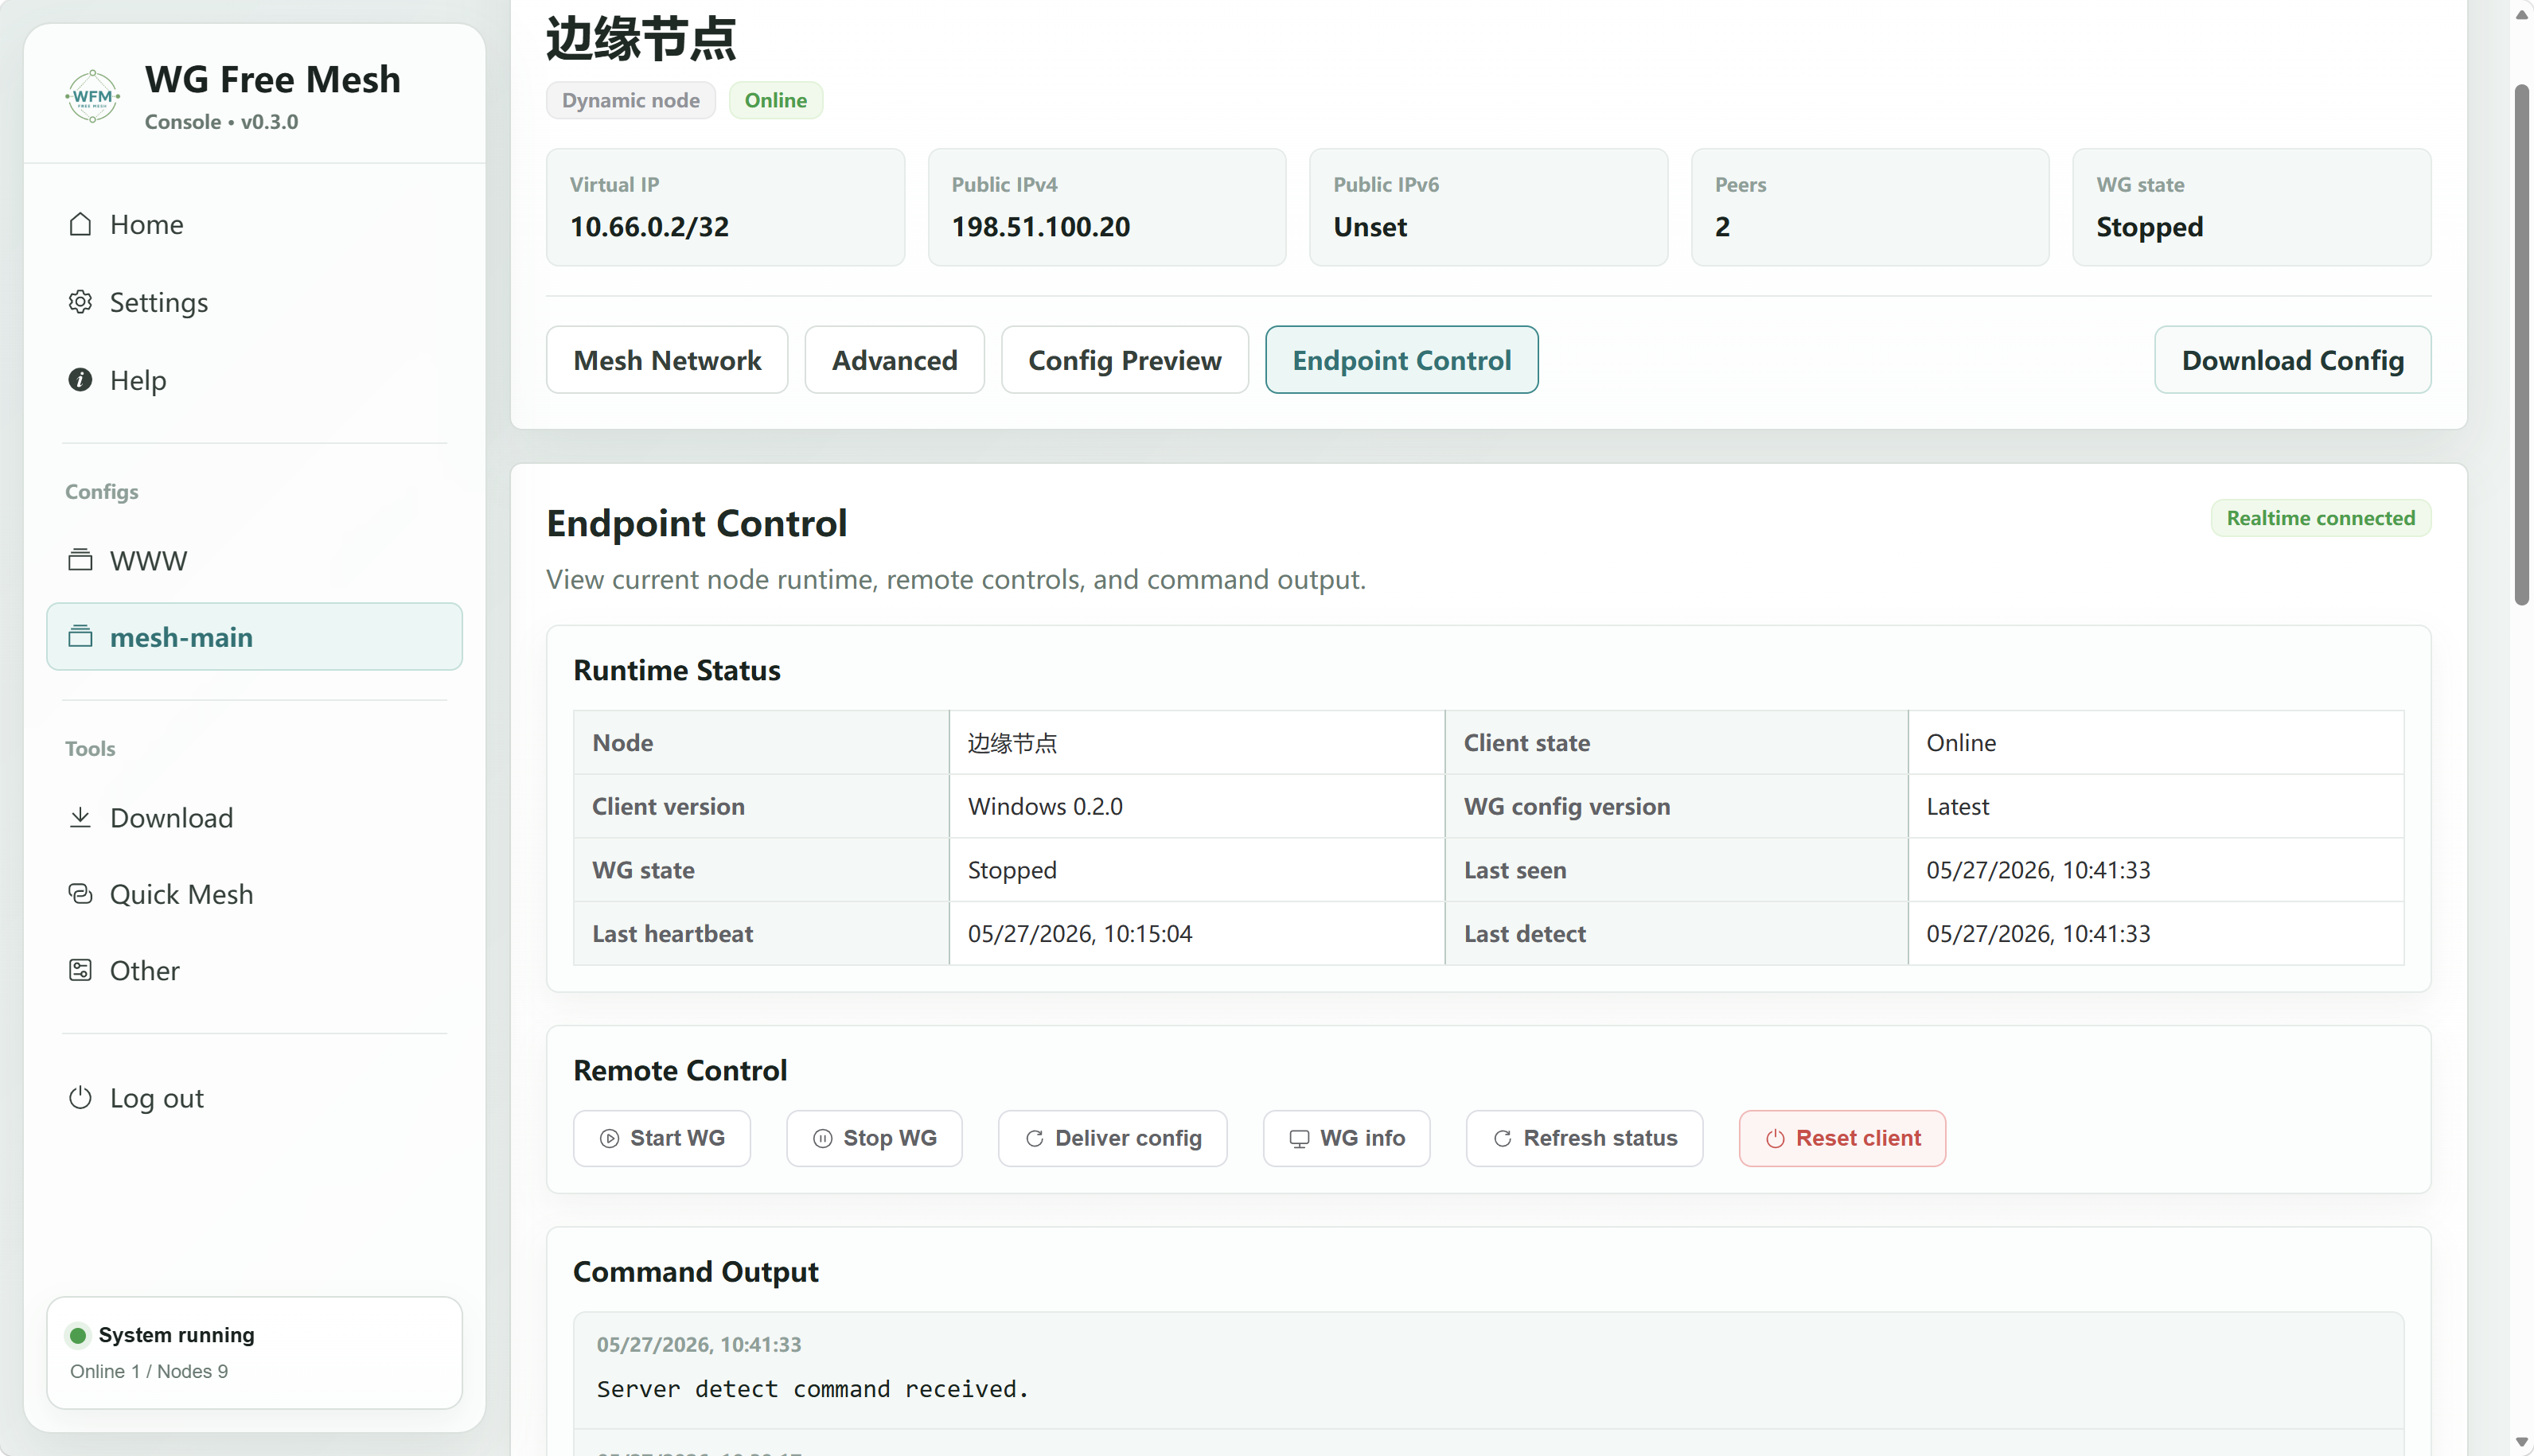2534x1456 pixels.
Task: Select the Endpoint Control tab
Action: coord(1401,360)
